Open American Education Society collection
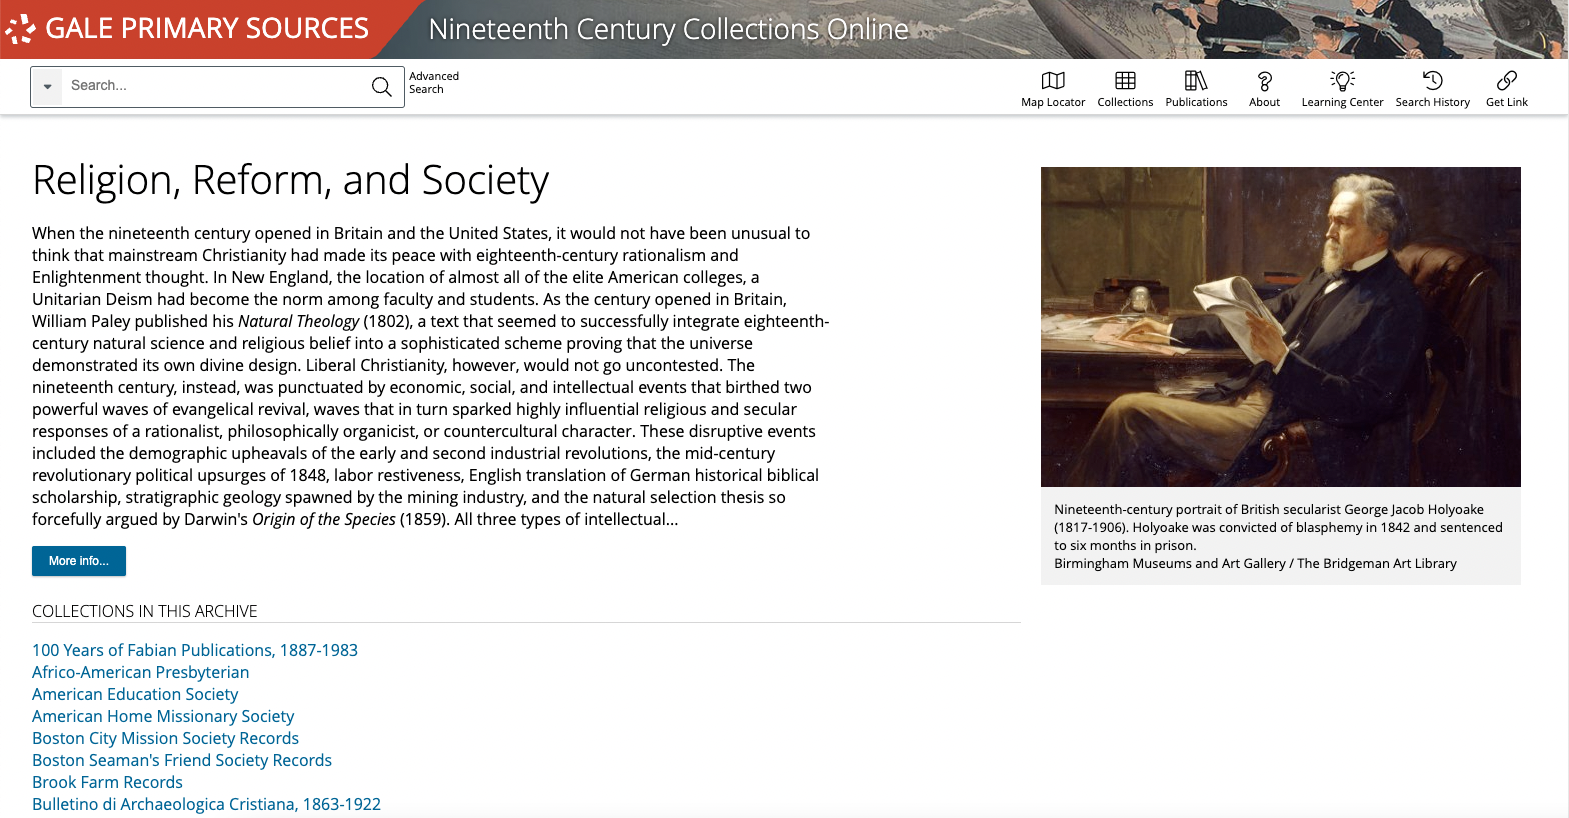 point(135,694)
